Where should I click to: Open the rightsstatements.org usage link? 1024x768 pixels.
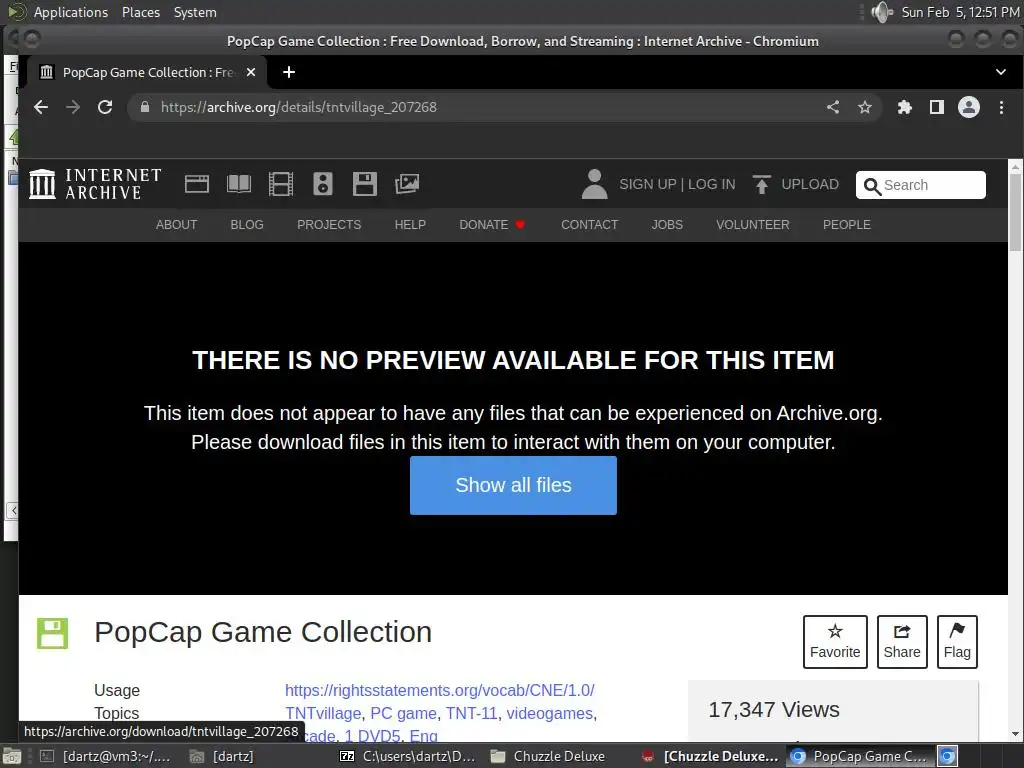(x=440, y=690)
